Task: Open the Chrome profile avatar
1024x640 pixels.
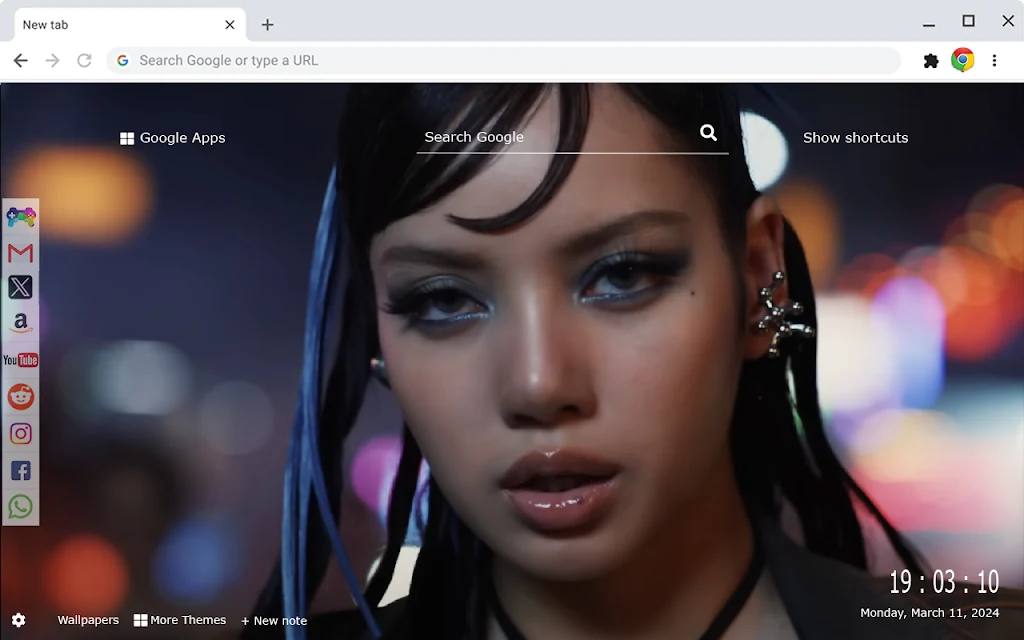Action: (x=963, y=60)
